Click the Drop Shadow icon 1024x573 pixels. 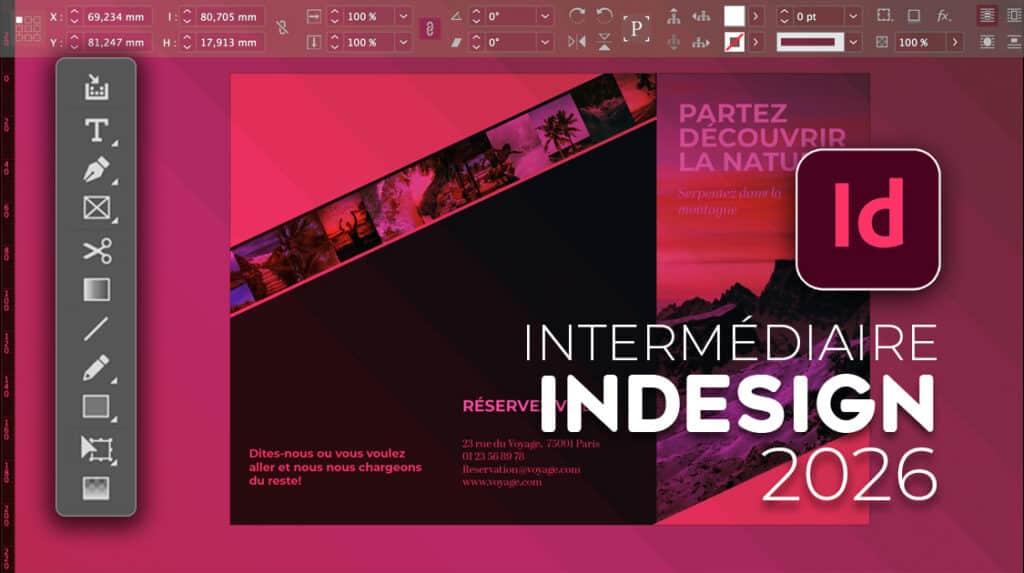point(914,16)
